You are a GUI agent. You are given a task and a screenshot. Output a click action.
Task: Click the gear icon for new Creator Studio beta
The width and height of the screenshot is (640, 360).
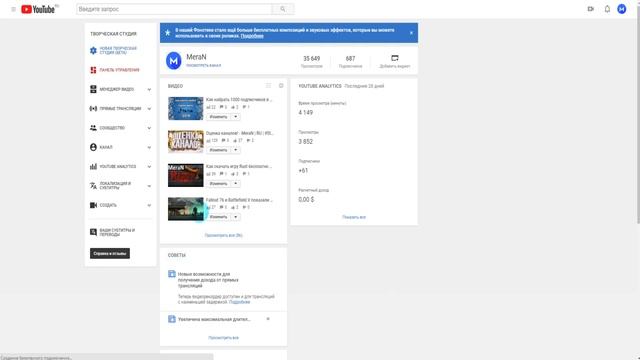tap(93, 50)
